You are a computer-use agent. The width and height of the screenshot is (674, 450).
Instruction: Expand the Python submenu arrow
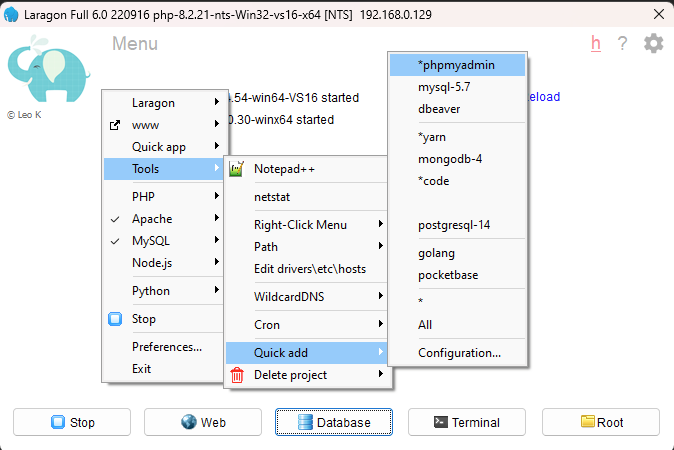(217, 290)
